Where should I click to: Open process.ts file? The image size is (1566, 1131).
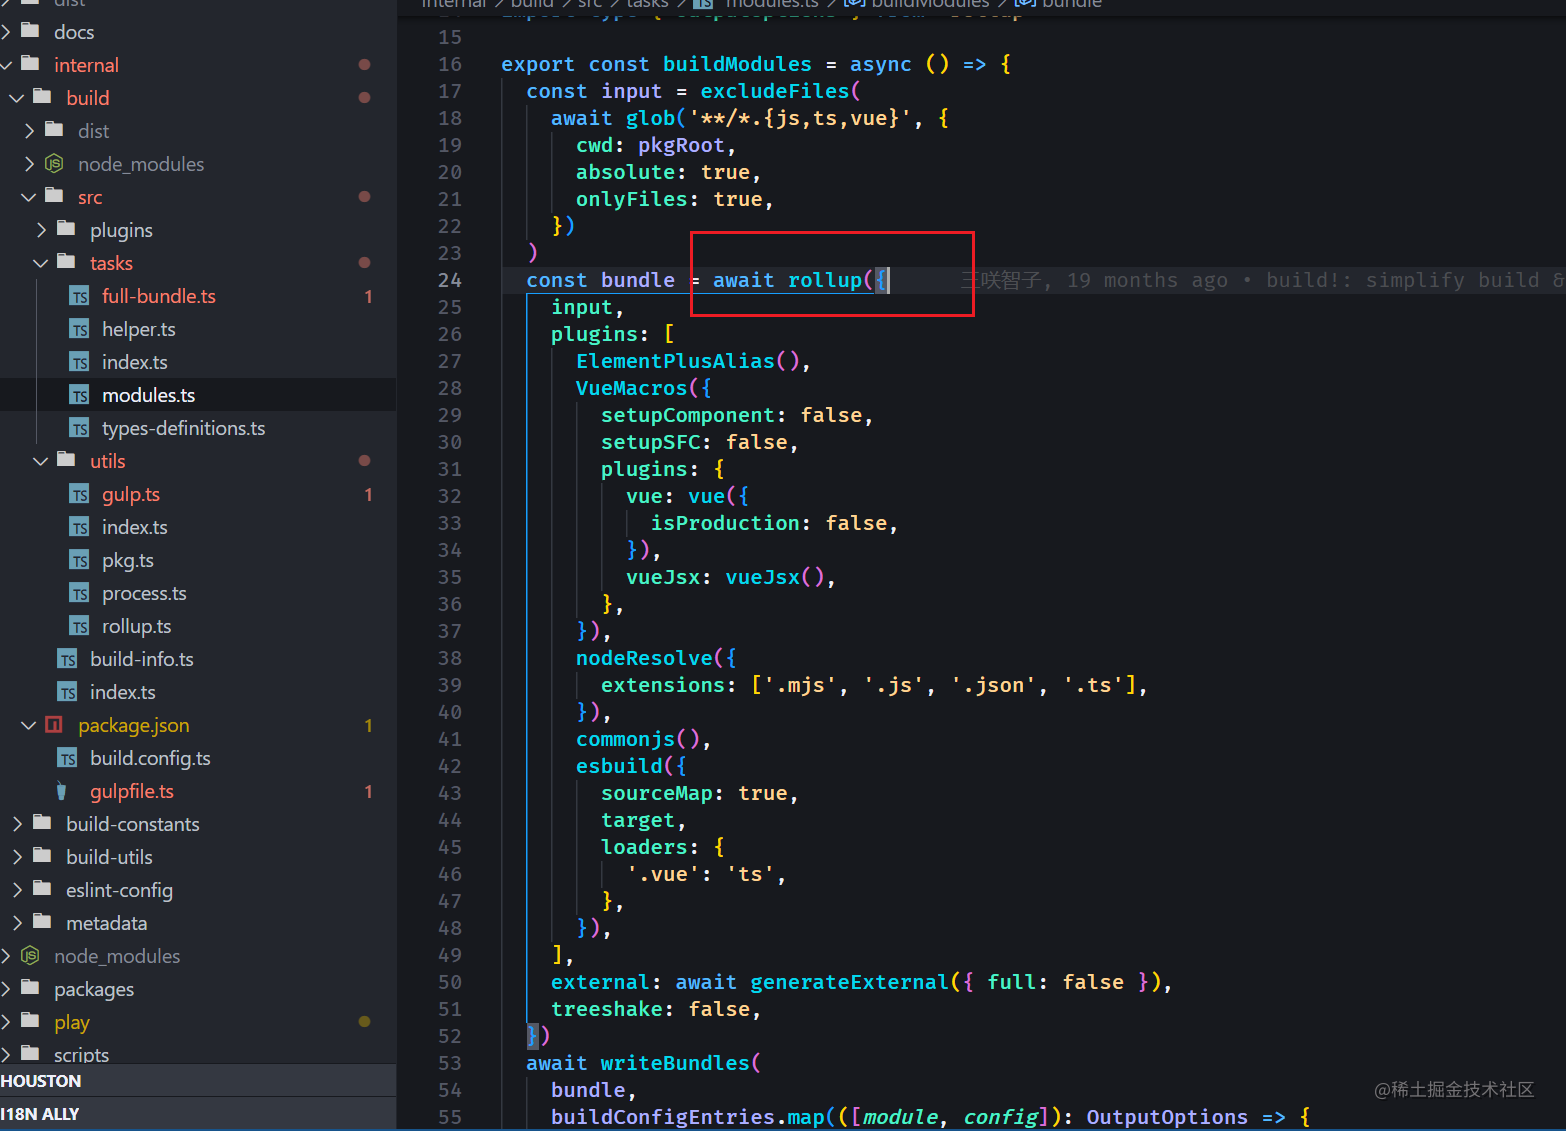[144, 593]
